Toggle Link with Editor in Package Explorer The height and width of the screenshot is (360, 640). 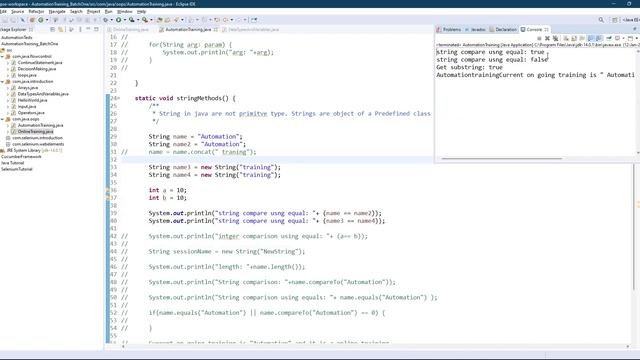pyautogui.click(x=60, y=29)
